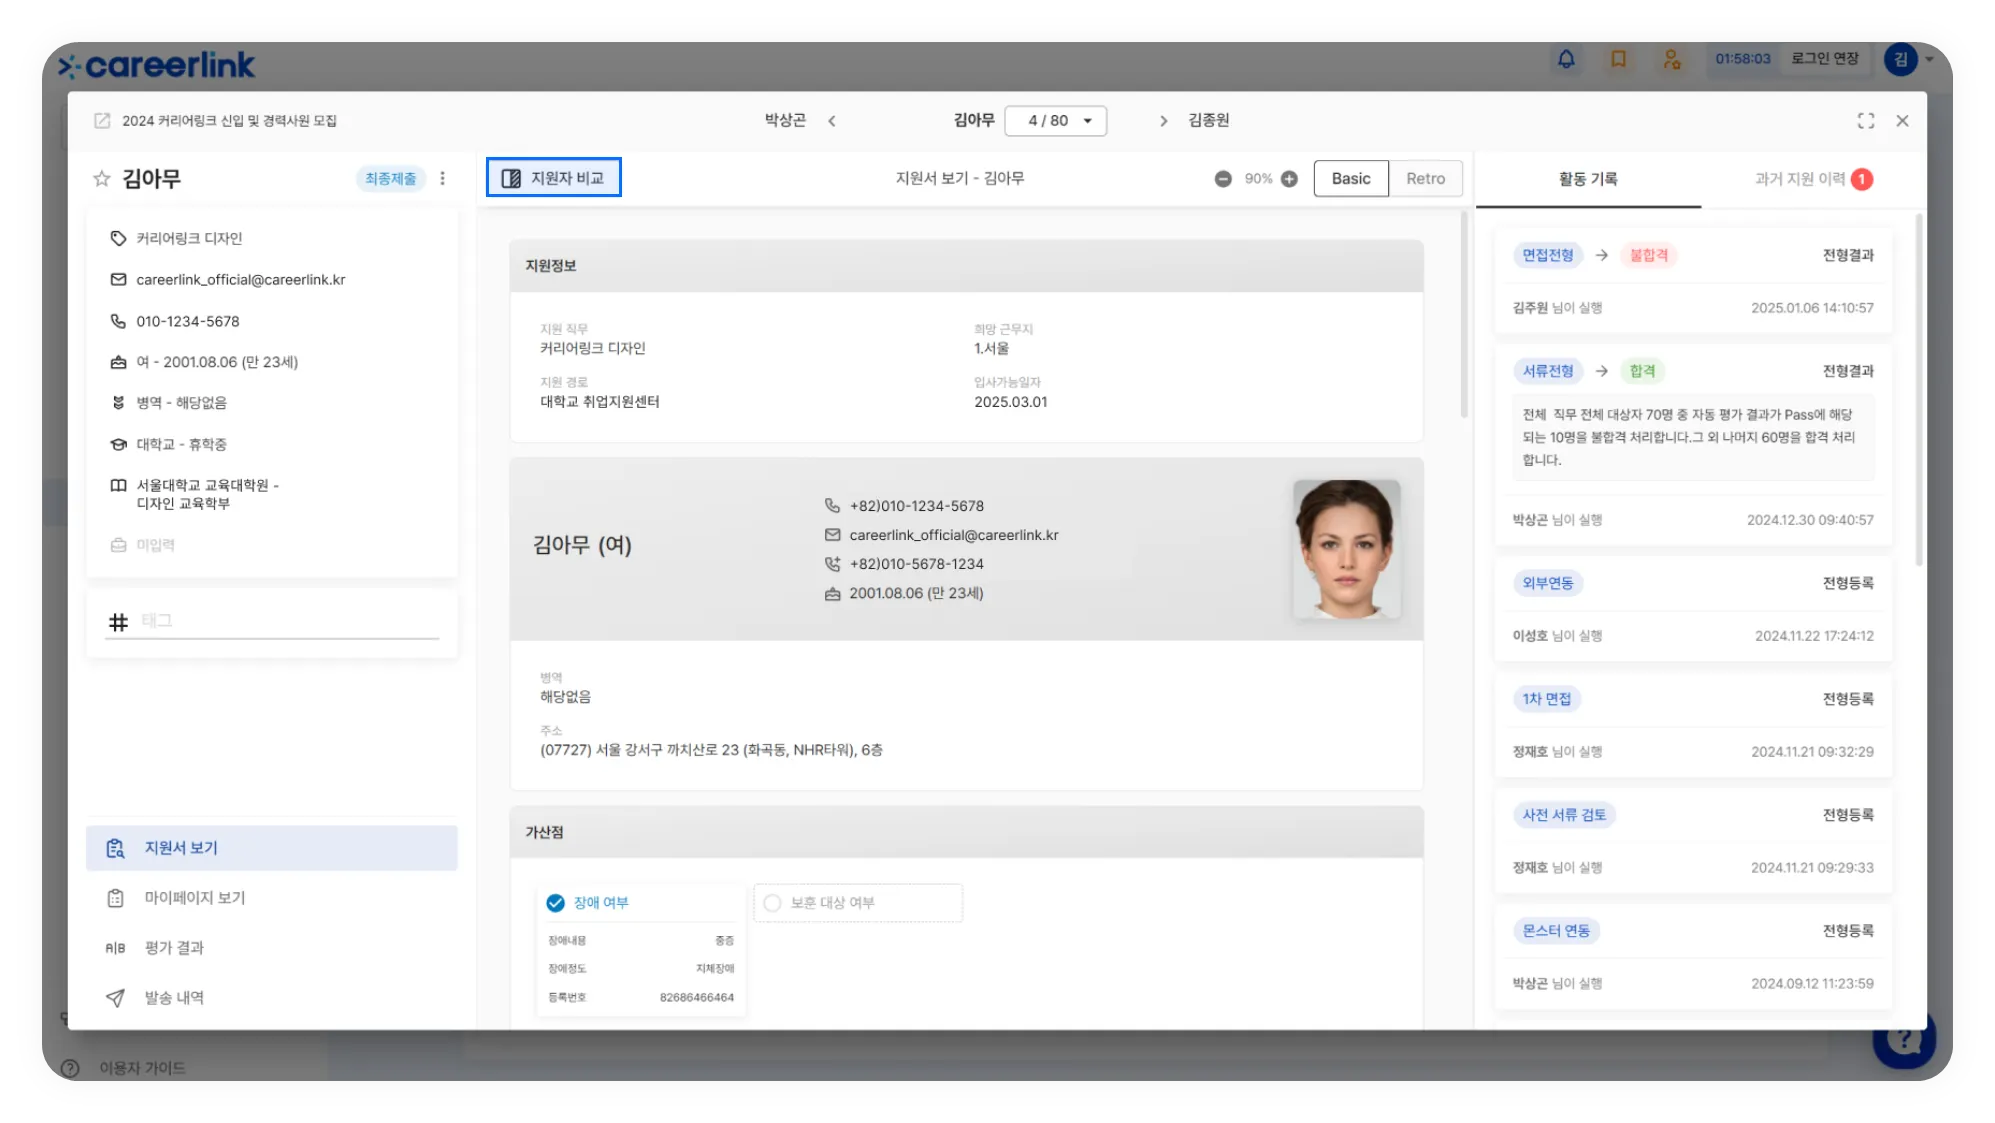Open the three-dot menu beside 최종제출

click(x=443, y=179)
